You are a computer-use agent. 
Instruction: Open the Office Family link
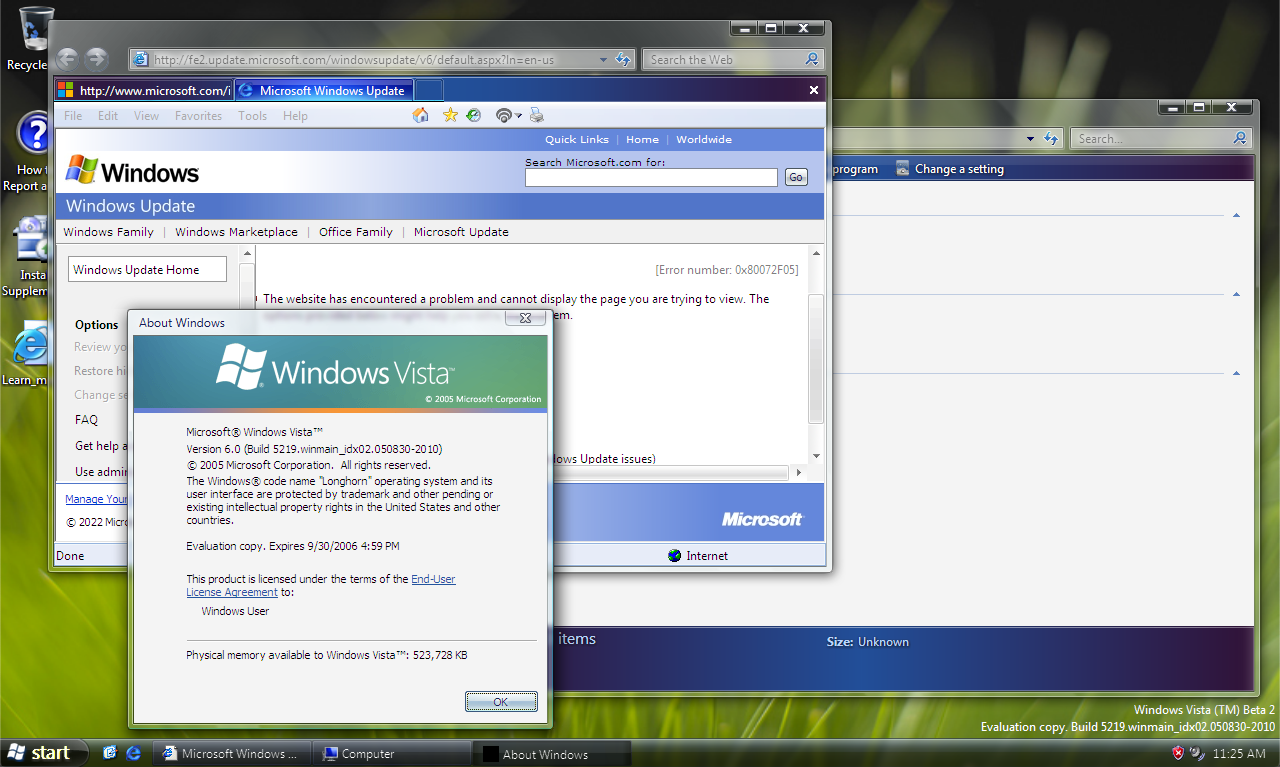coord(356,232)
